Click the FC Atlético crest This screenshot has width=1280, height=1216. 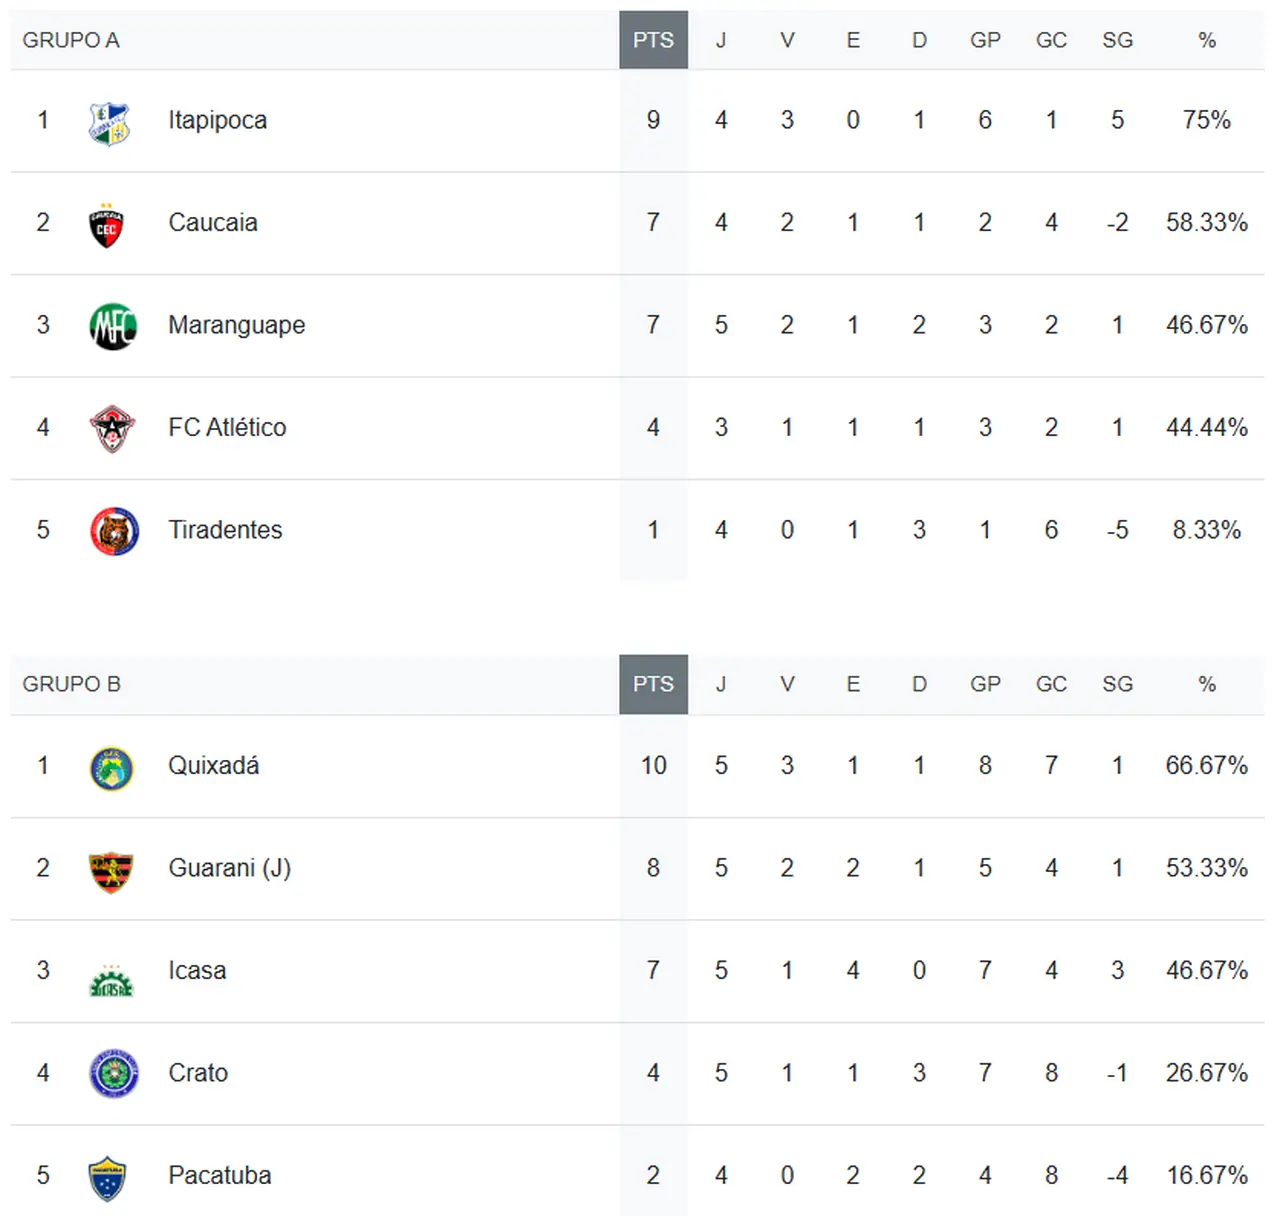pos(112,429)
